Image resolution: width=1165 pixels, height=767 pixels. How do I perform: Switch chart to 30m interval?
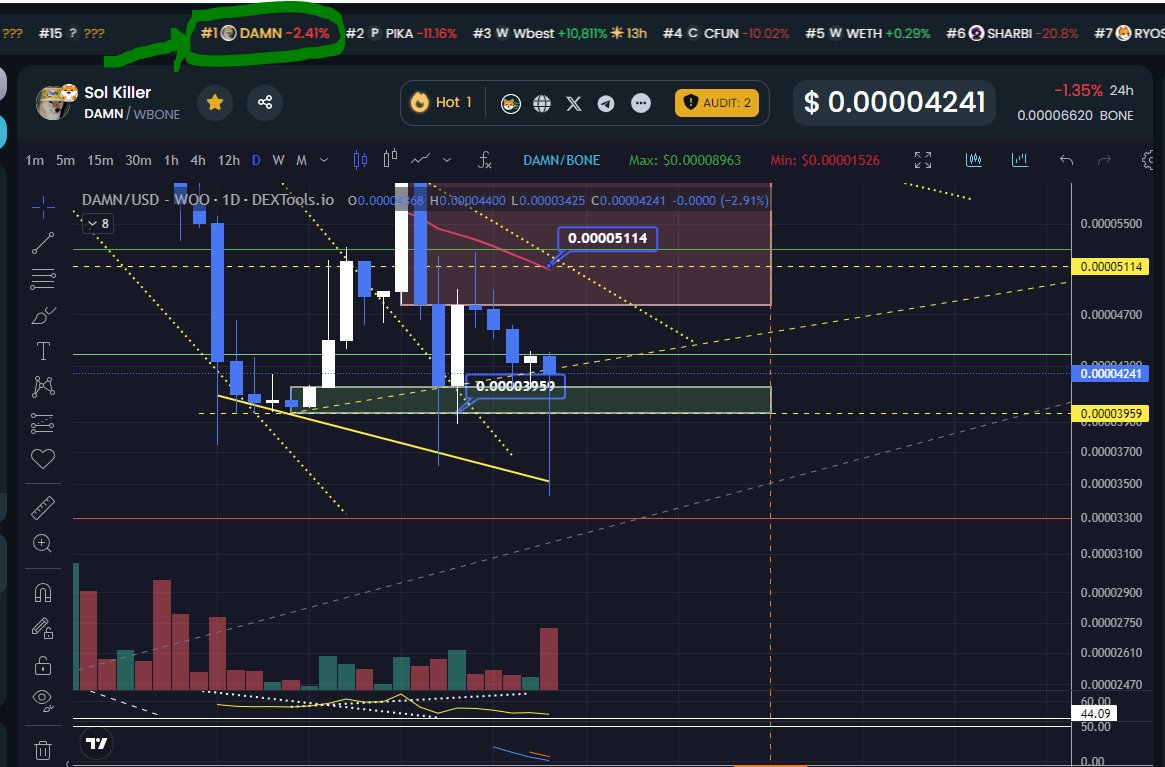point(138,160)
